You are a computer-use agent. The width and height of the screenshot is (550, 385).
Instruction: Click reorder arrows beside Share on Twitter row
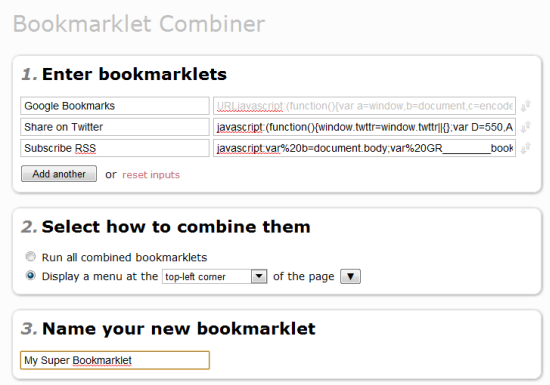(525, 127)
